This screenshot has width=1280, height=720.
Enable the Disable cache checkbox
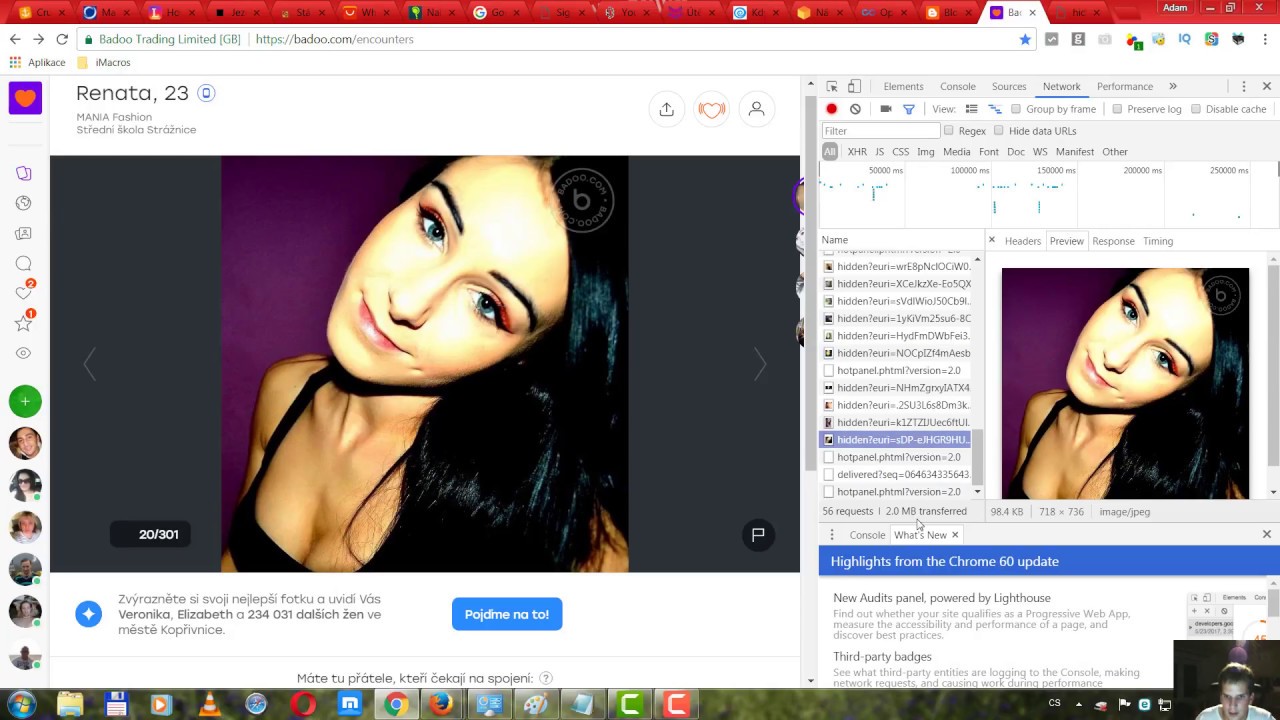click(1196, 109)
